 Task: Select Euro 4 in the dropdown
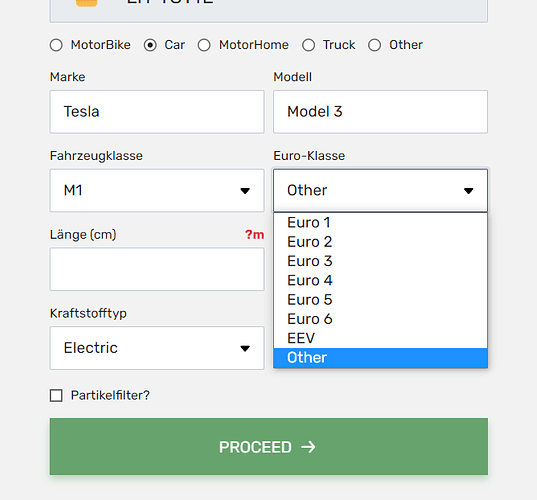(380, 280)
